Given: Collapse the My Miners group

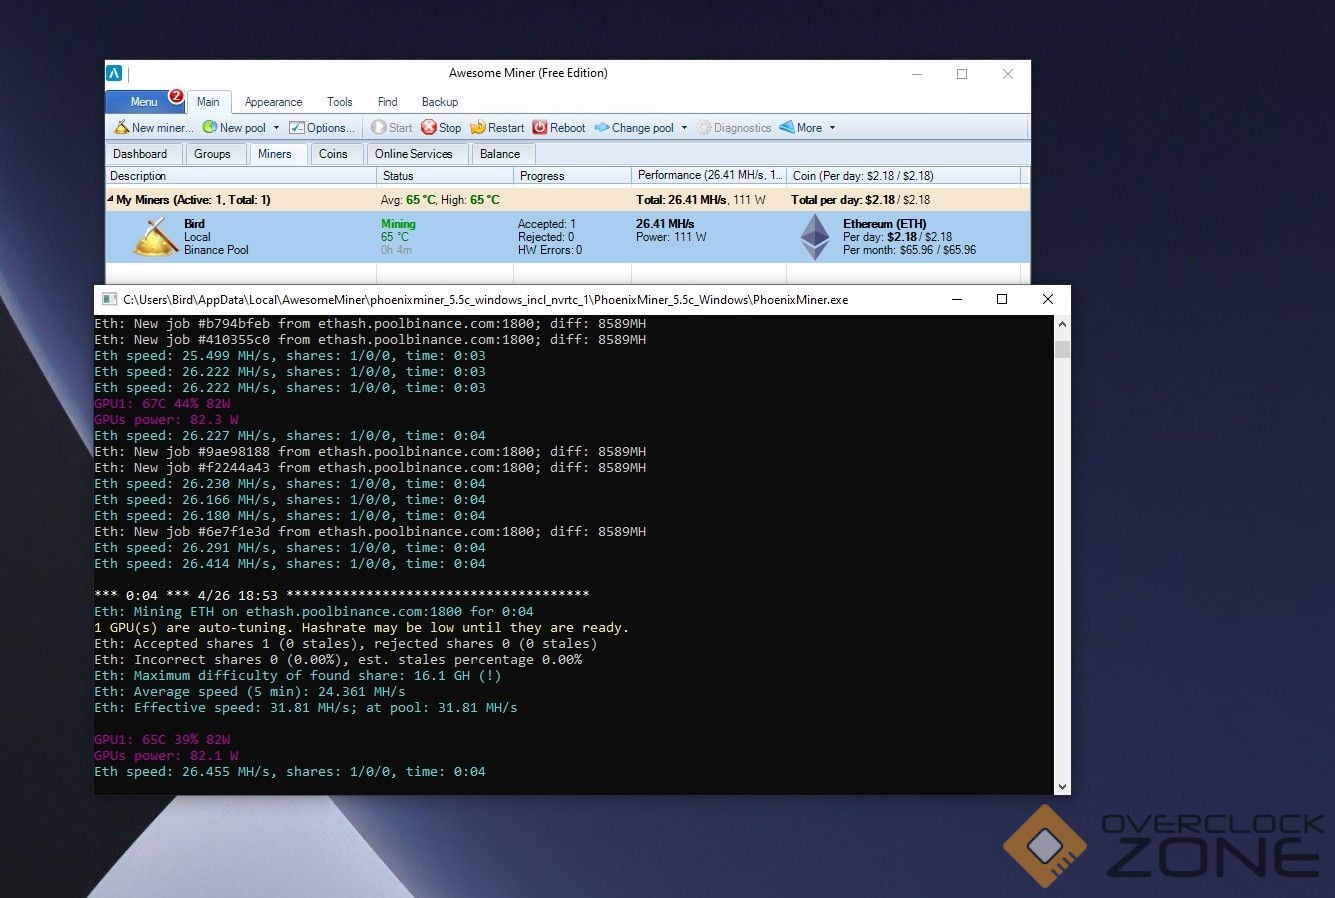Looking at the screenshot, I should pos(111,199).
